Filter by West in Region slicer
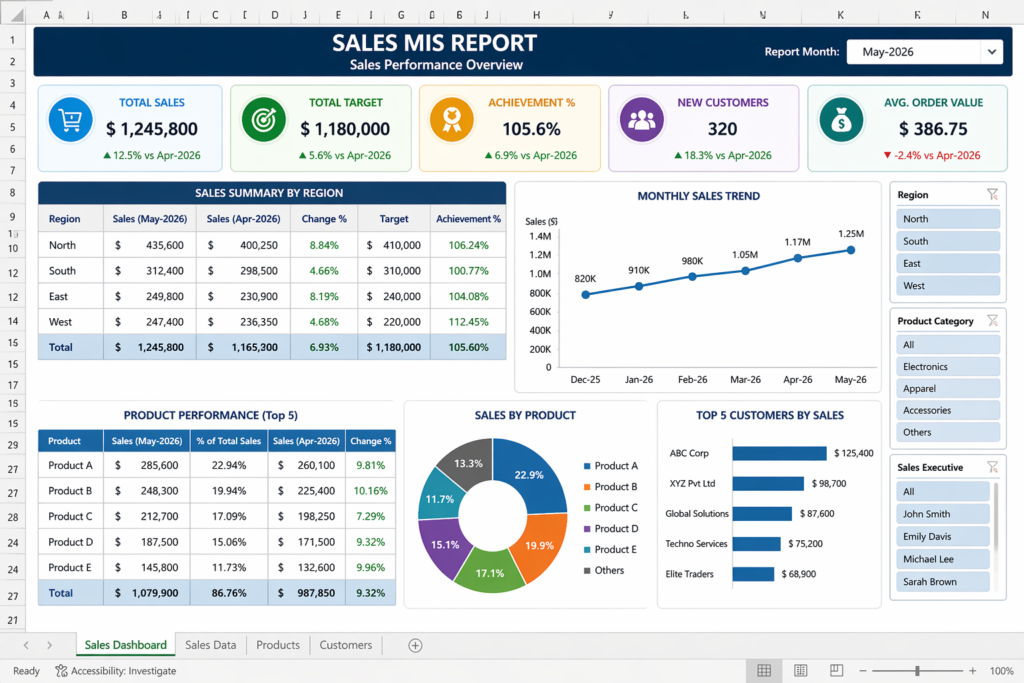 point(948,285)
